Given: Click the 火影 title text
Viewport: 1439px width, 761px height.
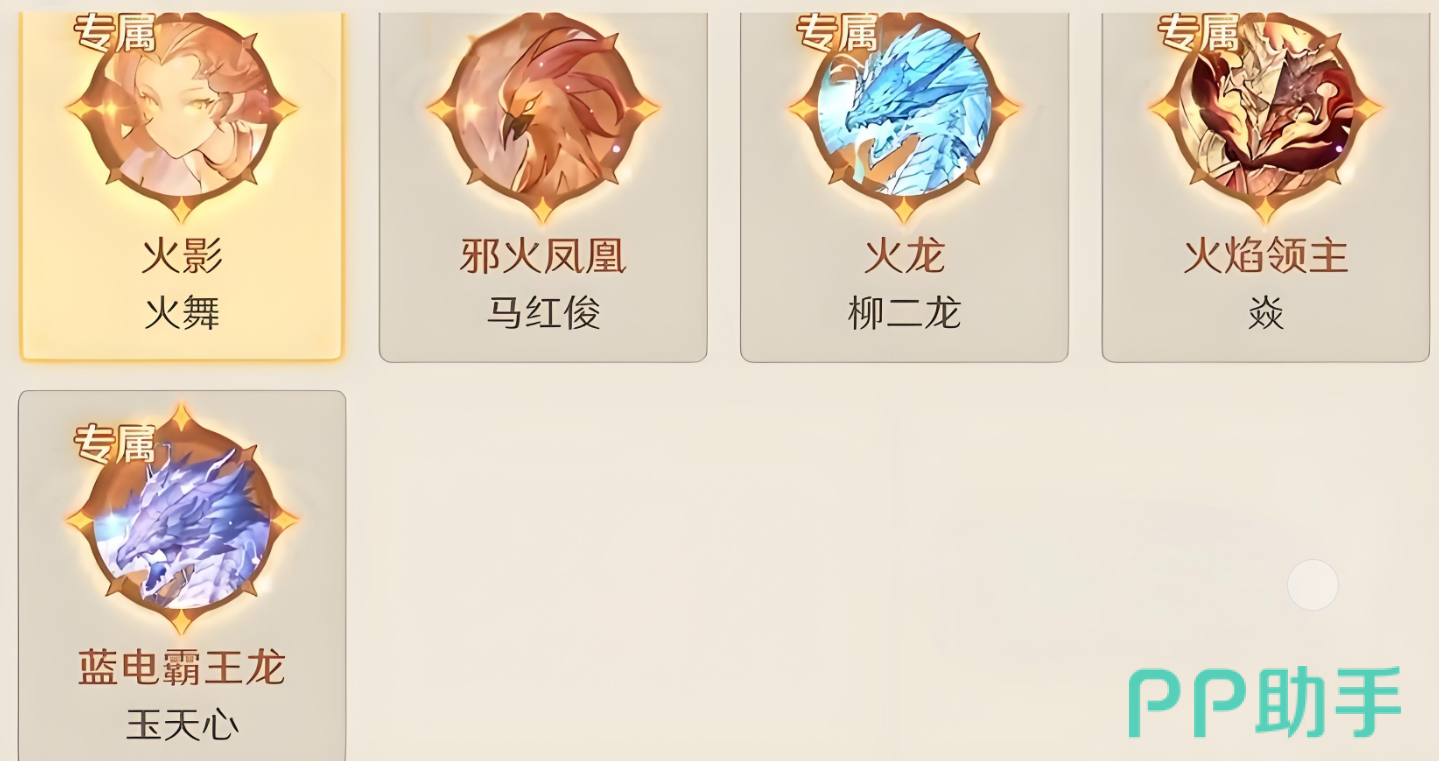Looking at the screenshot, I should click(x=182, y=257).
